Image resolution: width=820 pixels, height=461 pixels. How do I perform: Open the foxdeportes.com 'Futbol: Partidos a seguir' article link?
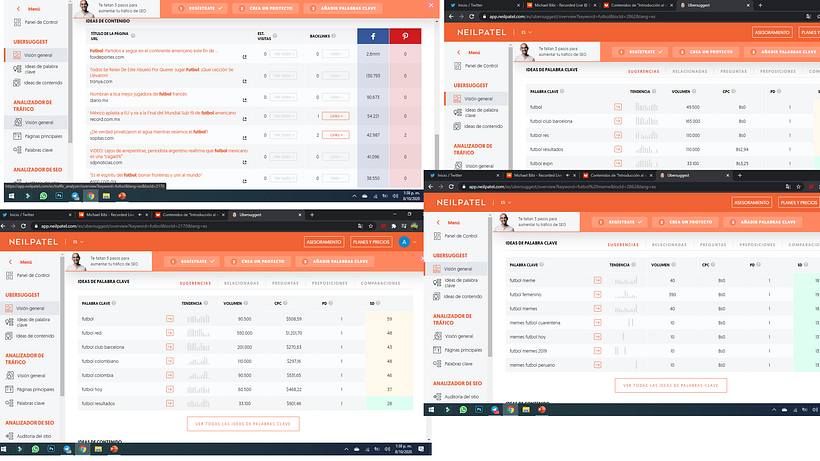click(154, 51)
